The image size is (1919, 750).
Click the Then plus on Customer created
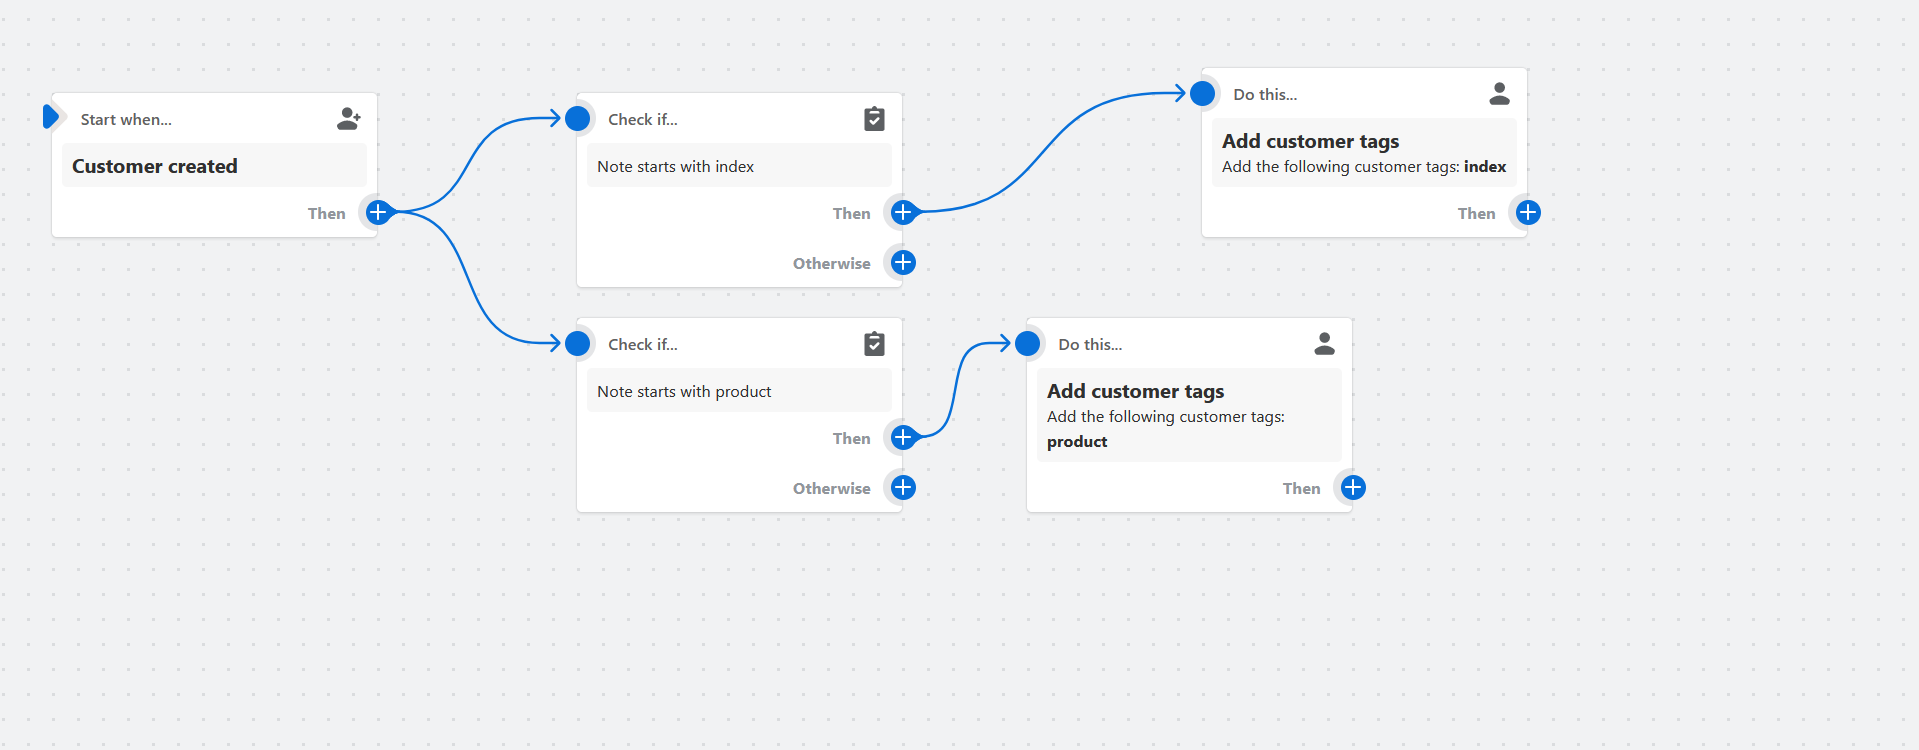pyautogui.click(x=378, y=212)
